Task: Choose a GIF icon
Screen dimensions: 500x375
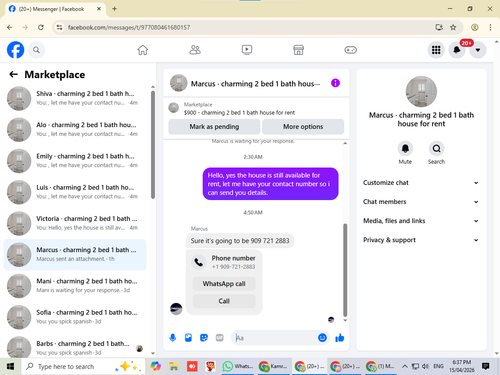Action: 219,338
